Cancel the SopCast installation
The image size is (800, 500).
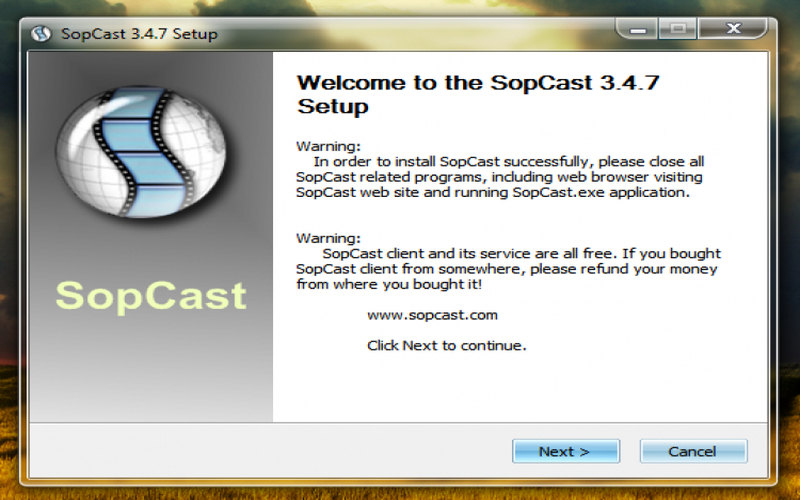(692, 451)
